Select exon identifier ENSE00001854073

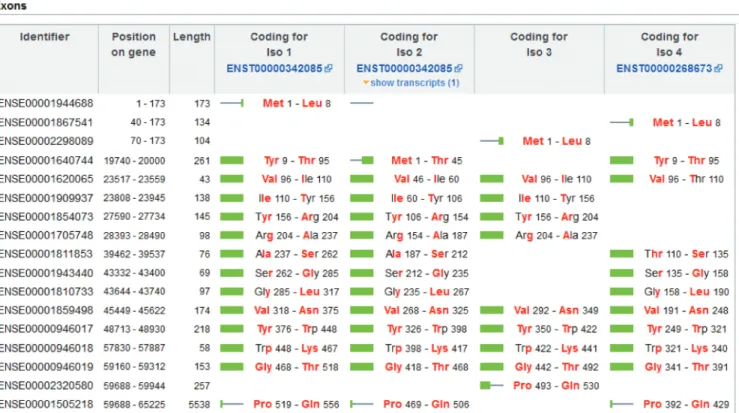46,217
